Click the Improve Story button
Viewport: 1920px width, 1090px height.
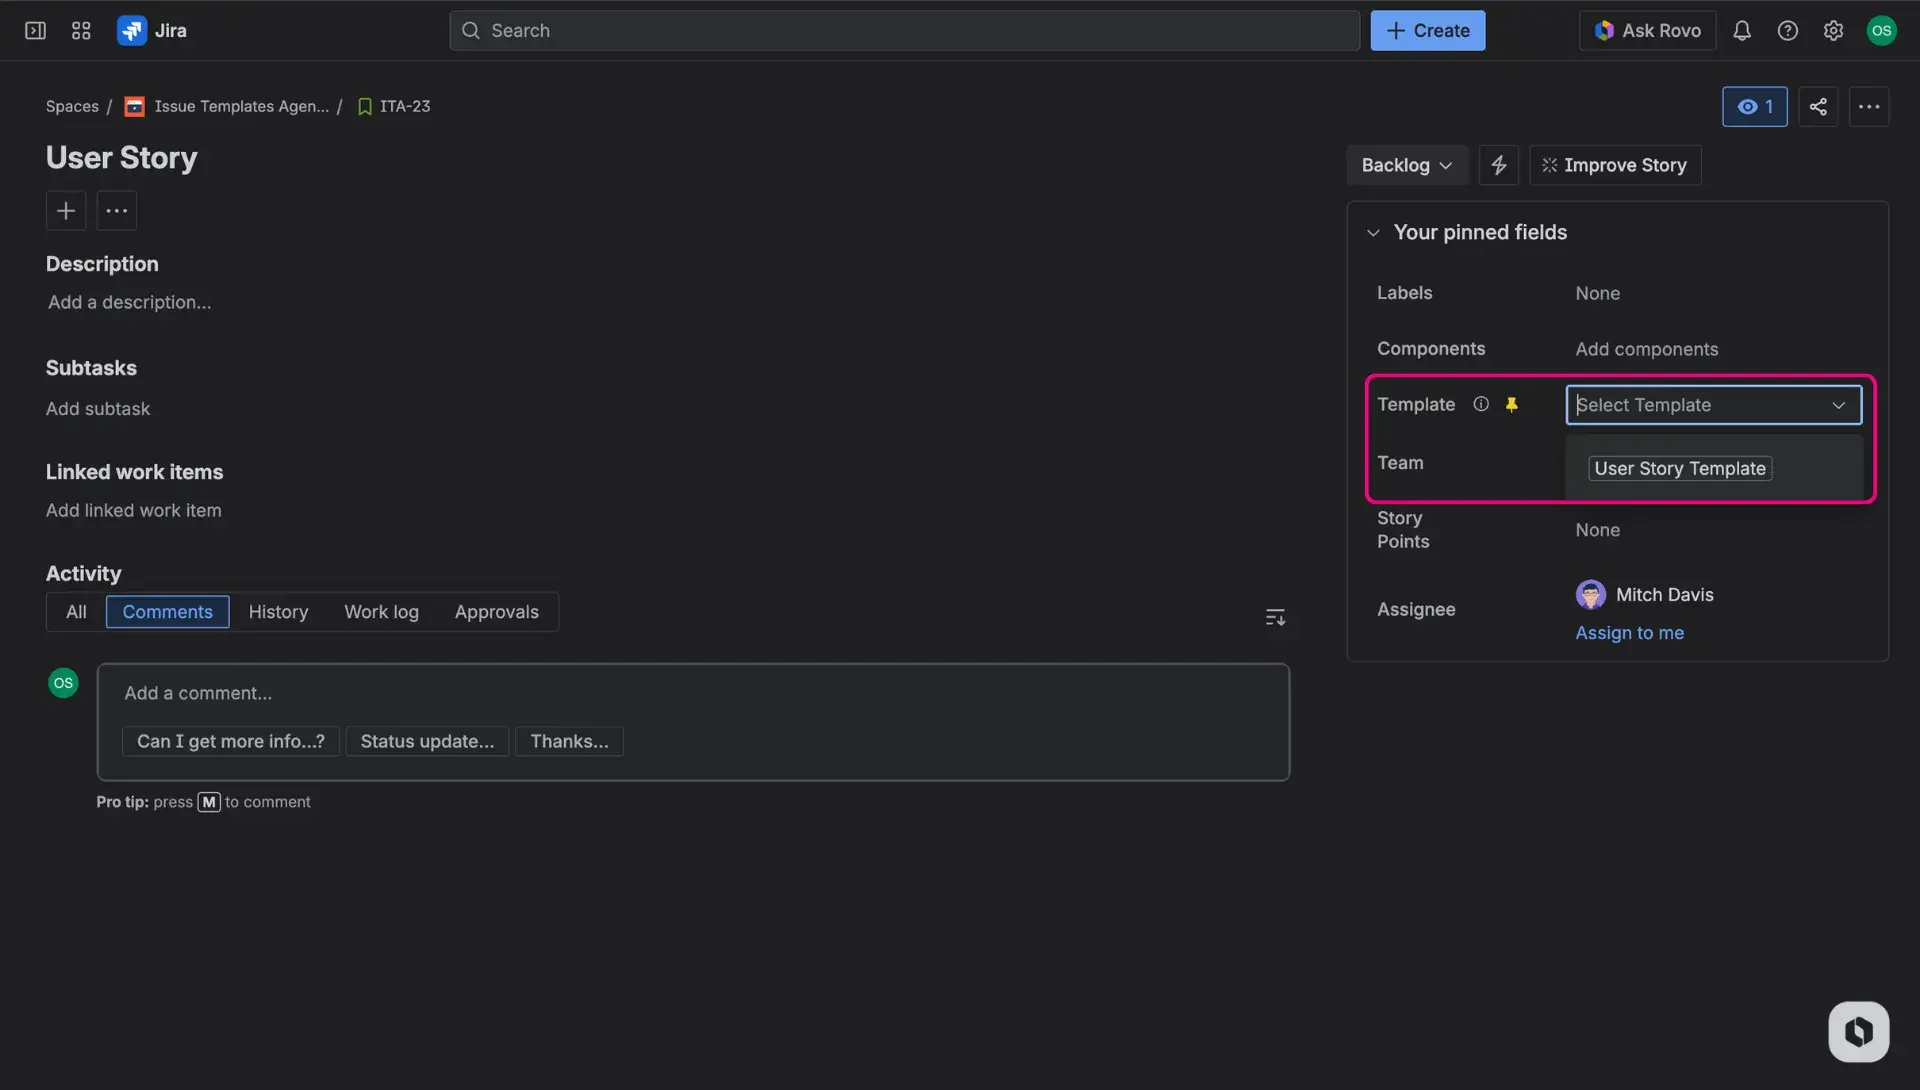(1614, 165)
